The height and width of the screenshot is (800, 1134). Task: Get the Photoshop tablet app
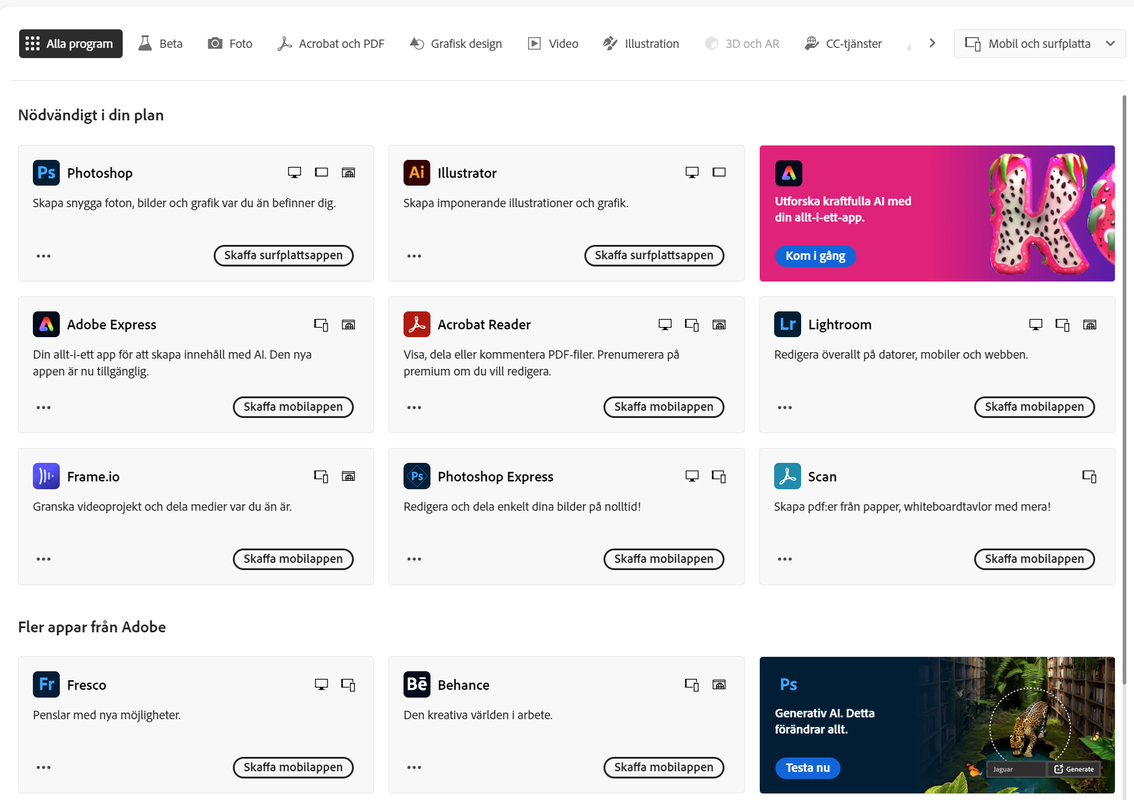(x=284, y=255)
